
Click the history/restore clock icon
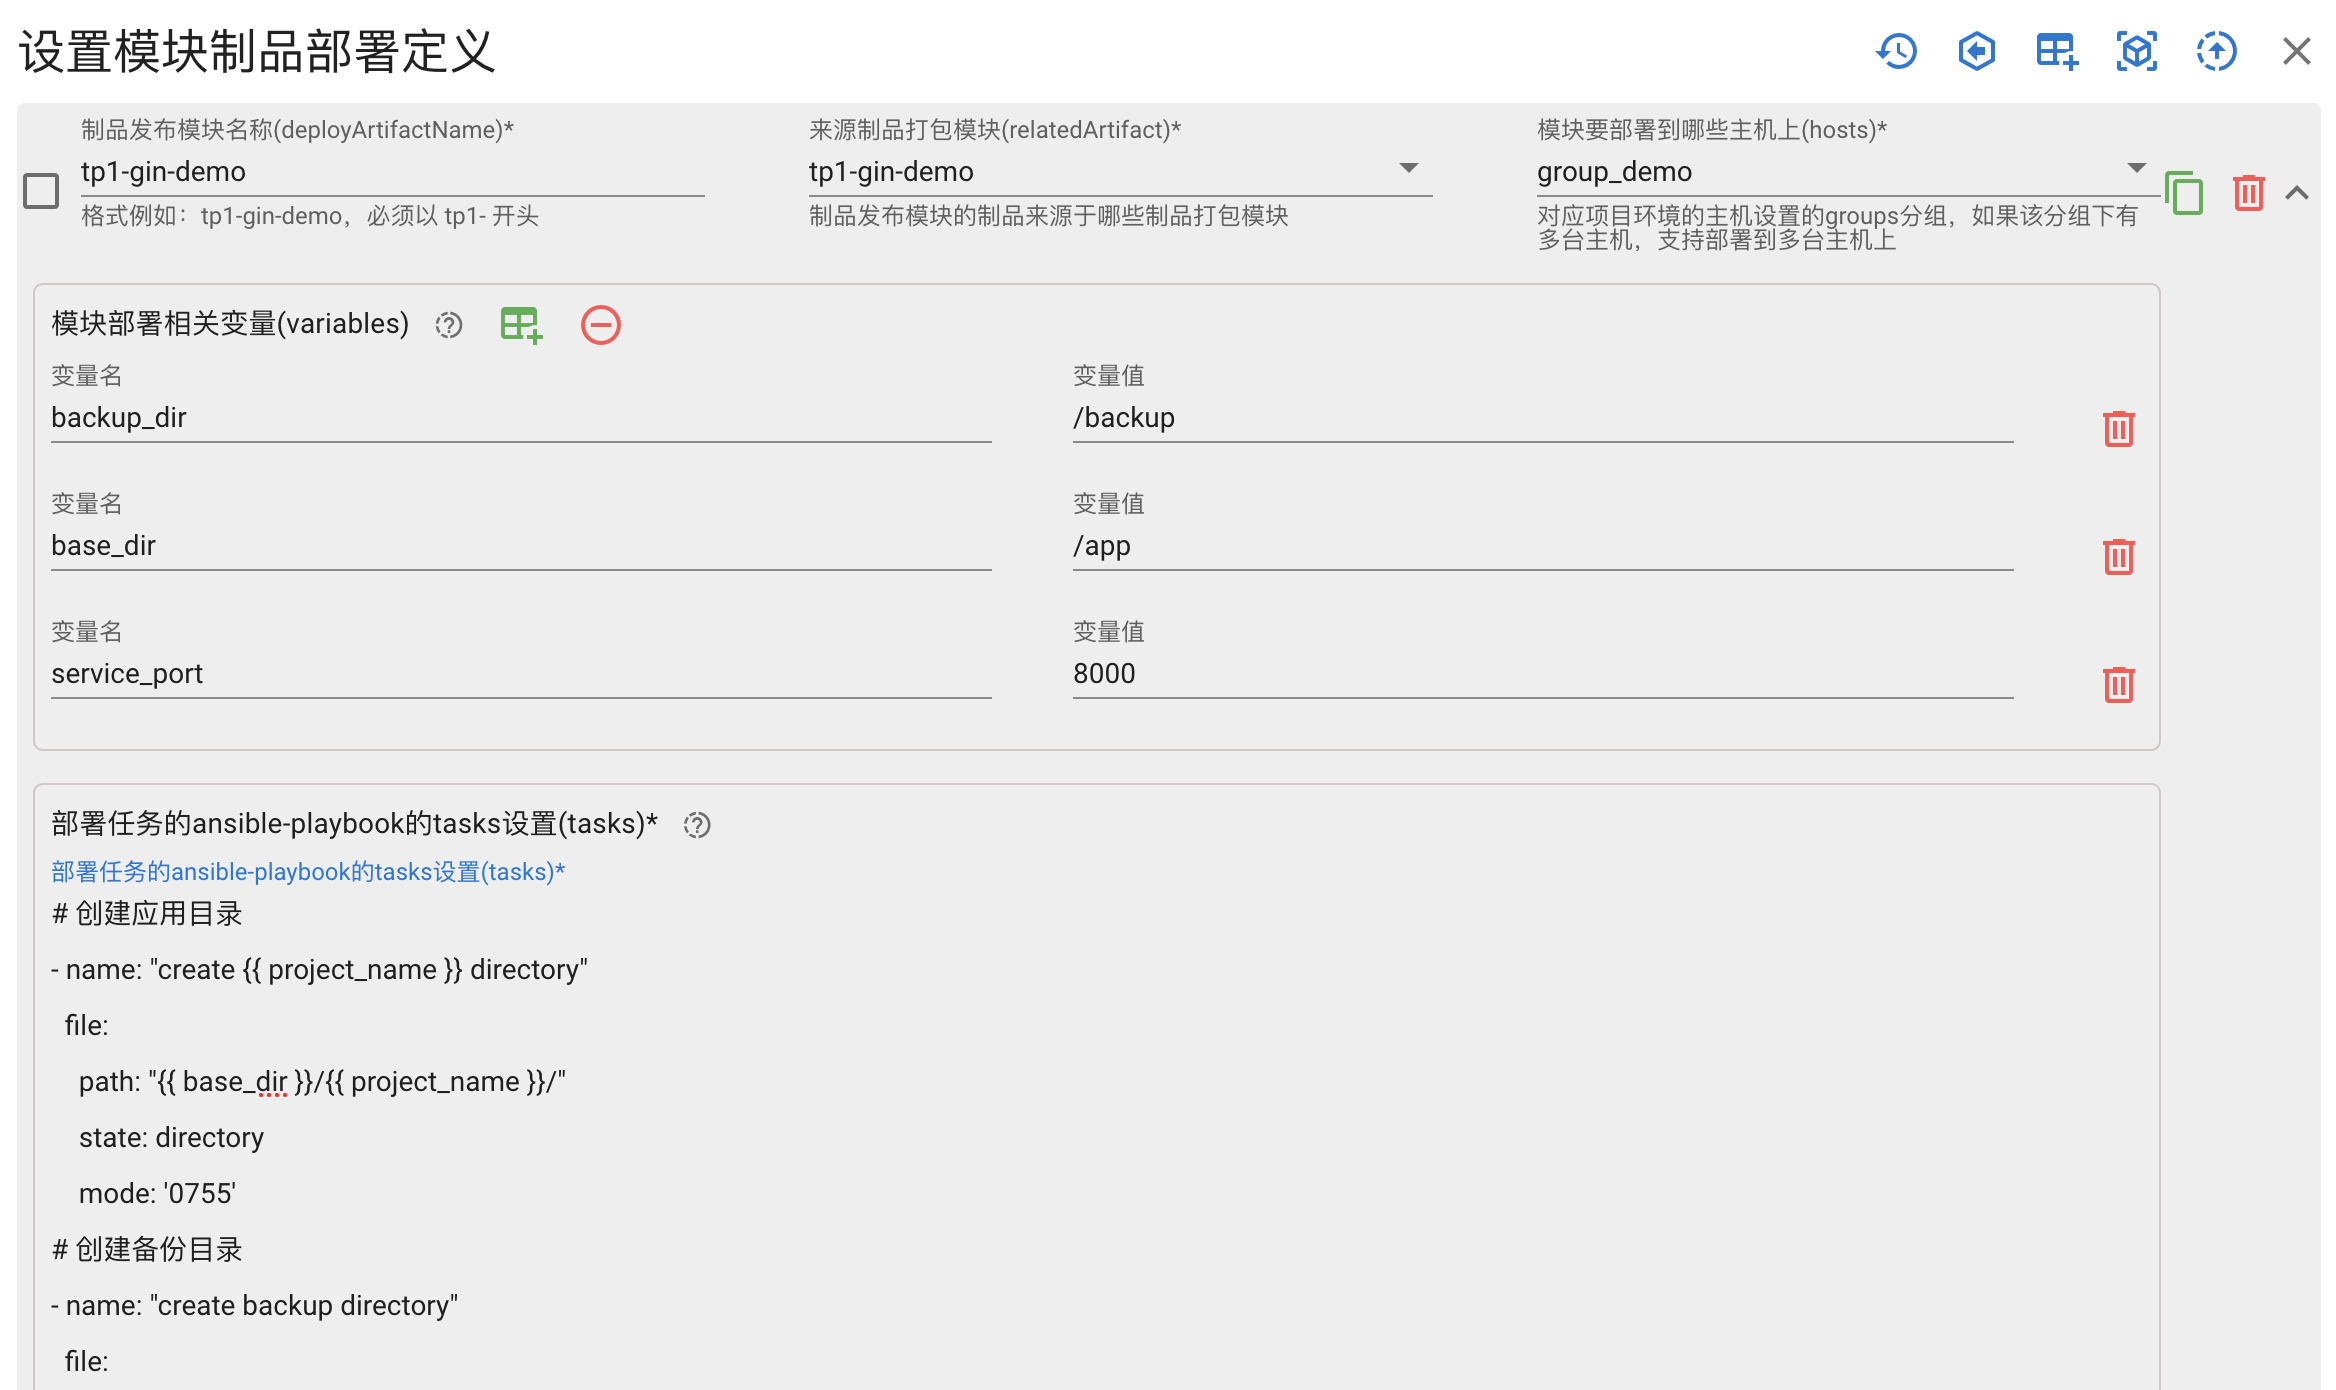1897,51
